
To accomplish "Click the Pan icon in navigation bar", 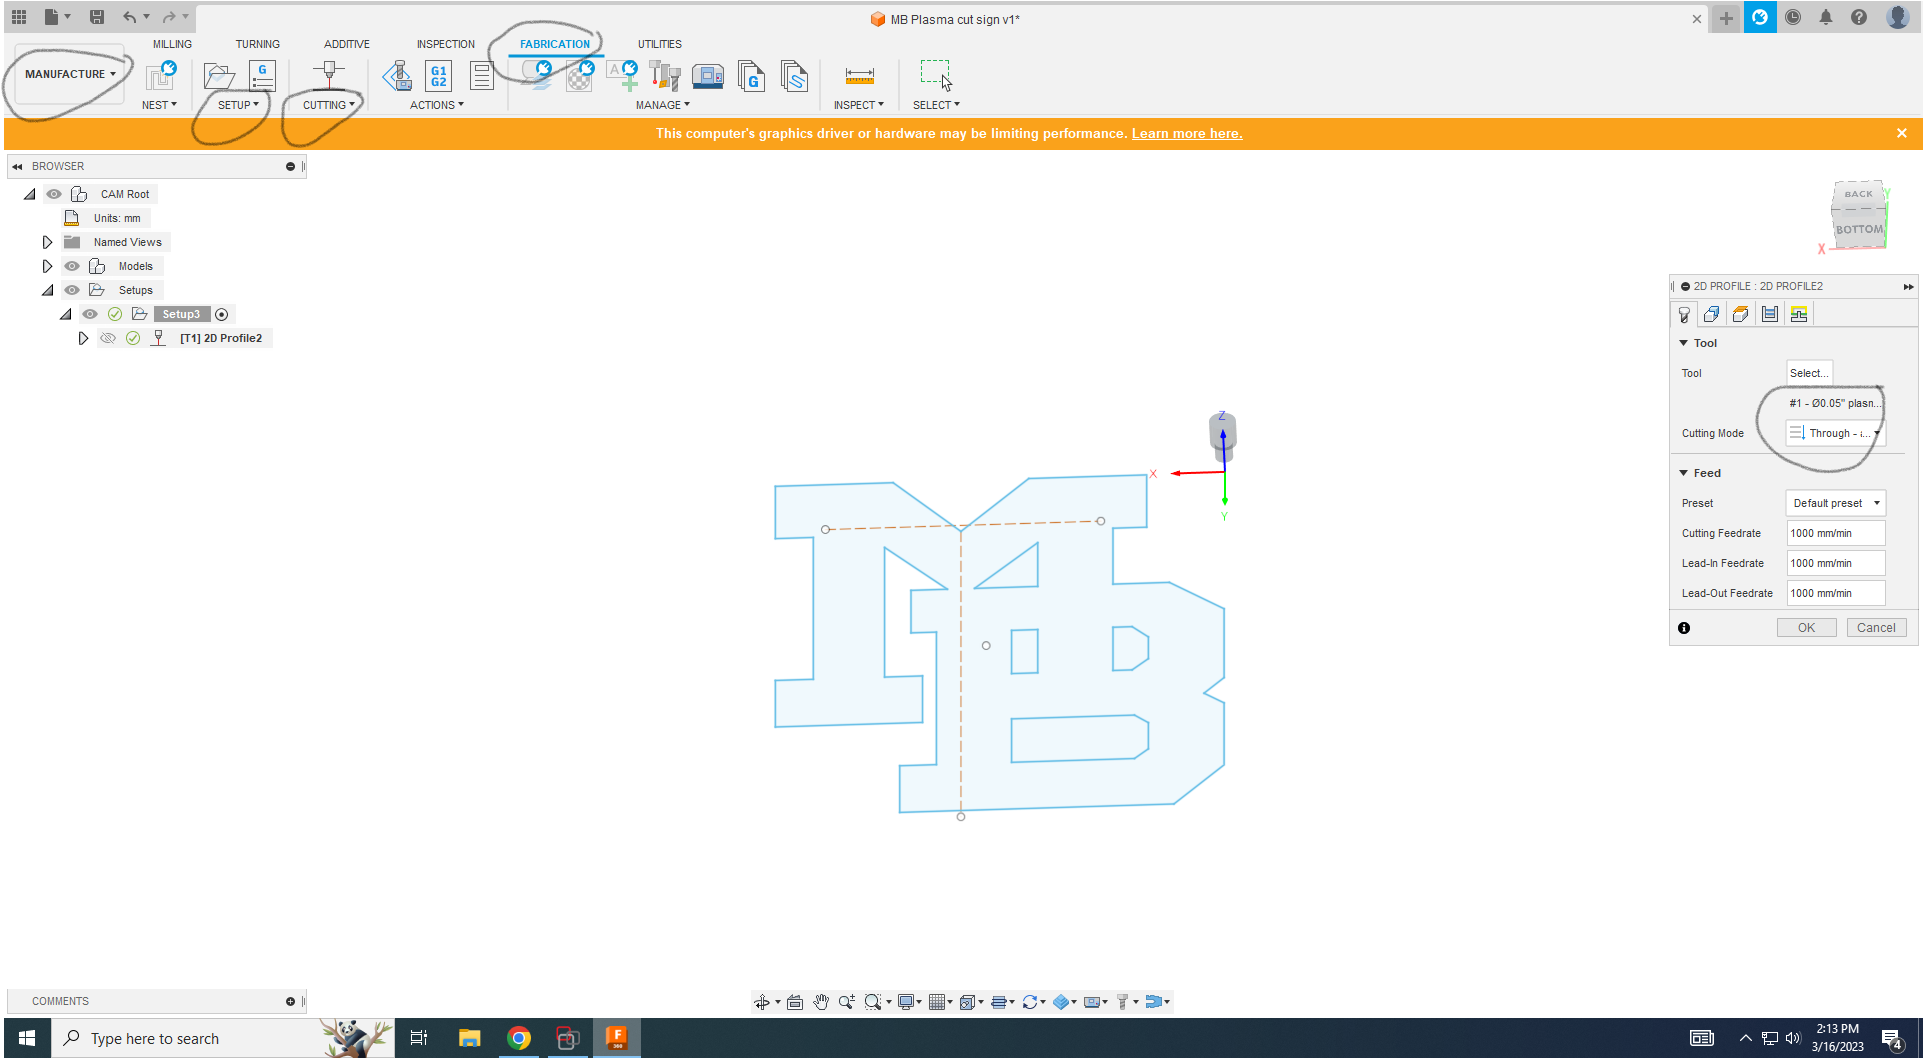I will (820, 1001).
